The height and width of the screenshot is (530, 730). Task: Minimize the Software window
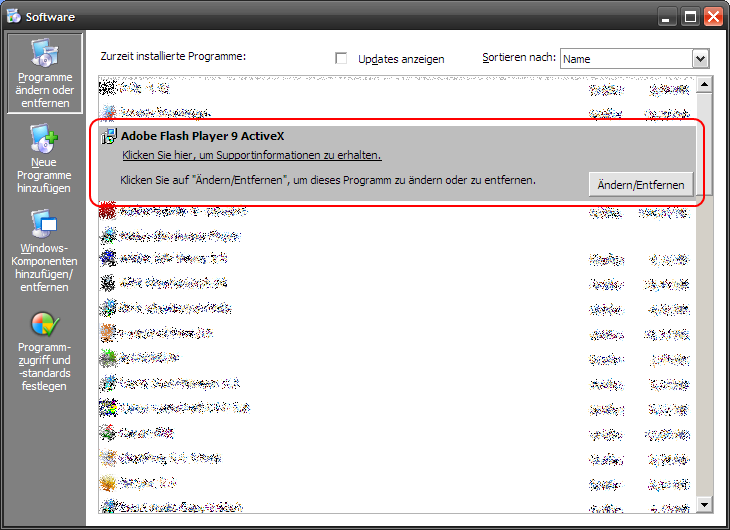[x=667, y=17]
